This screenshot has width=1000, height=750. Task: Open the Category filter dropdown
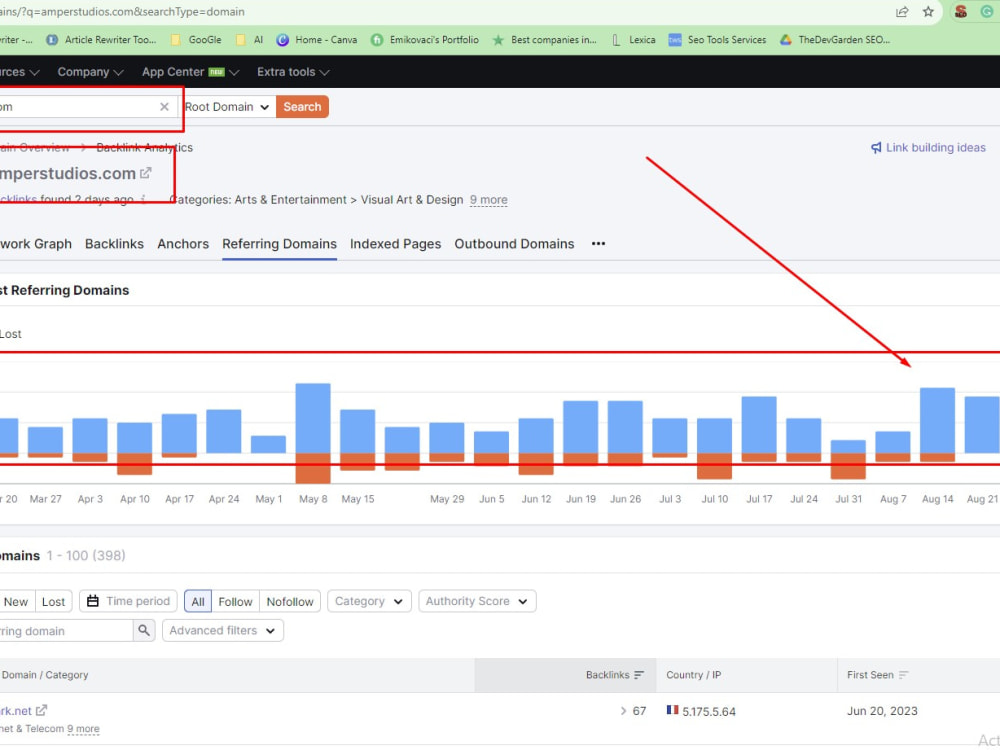pos(369,601)
